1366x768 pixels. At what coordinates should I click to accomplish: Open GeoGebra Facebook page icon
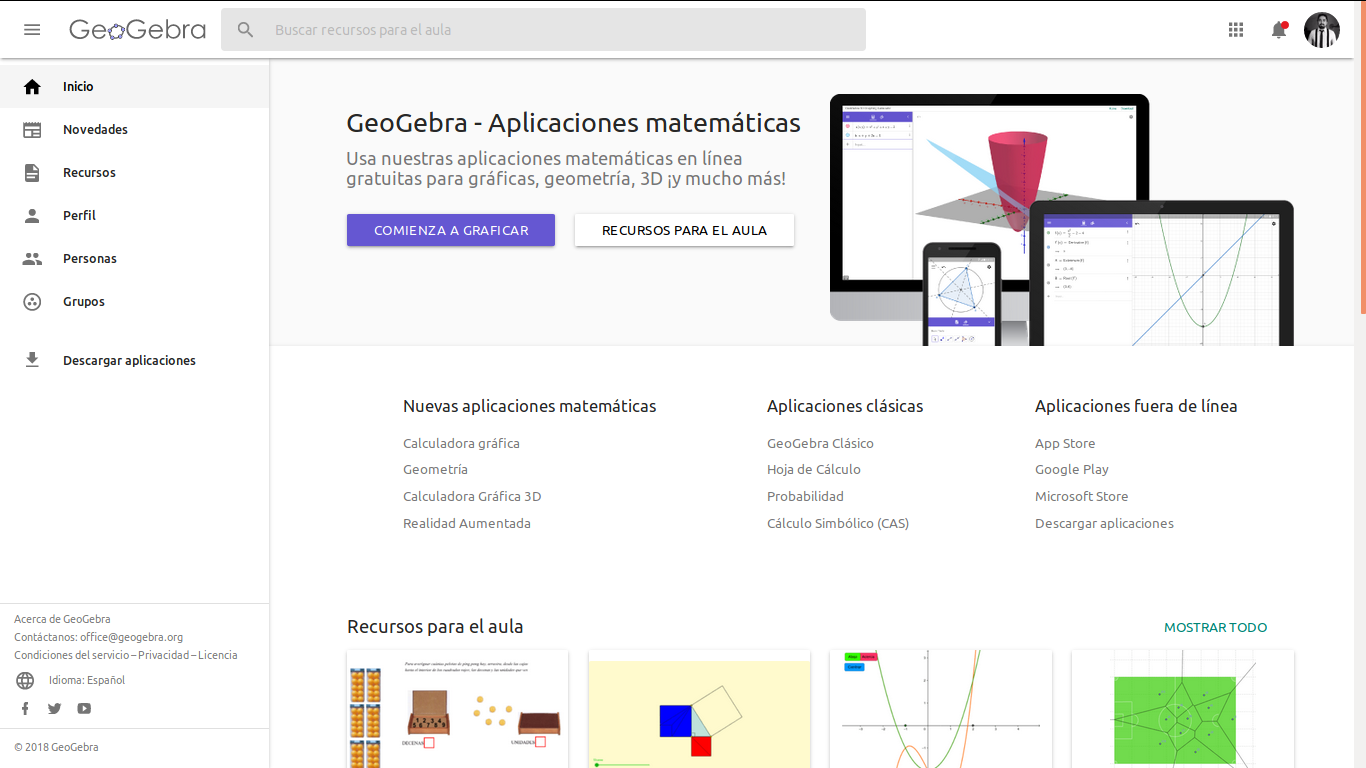pyautogui.click(x=25, y=708)
